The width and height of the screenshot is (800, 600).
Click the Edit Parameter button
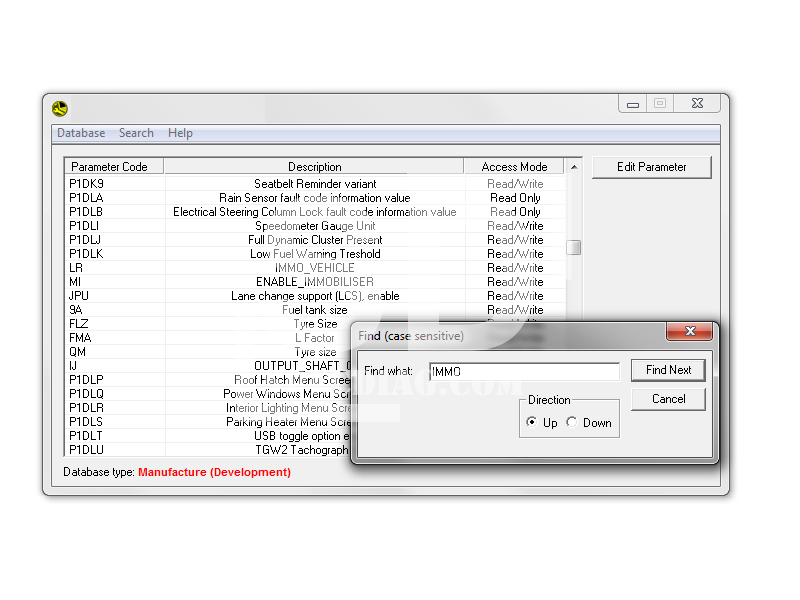point(651,167)
